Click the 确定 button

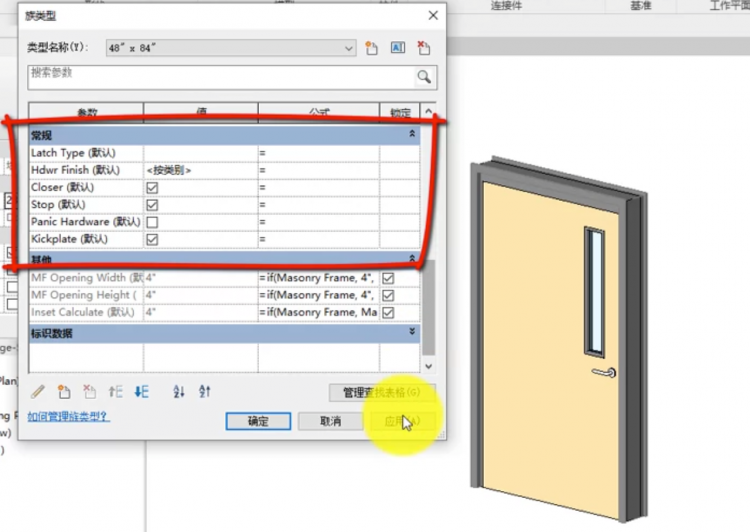coord(258,421)
